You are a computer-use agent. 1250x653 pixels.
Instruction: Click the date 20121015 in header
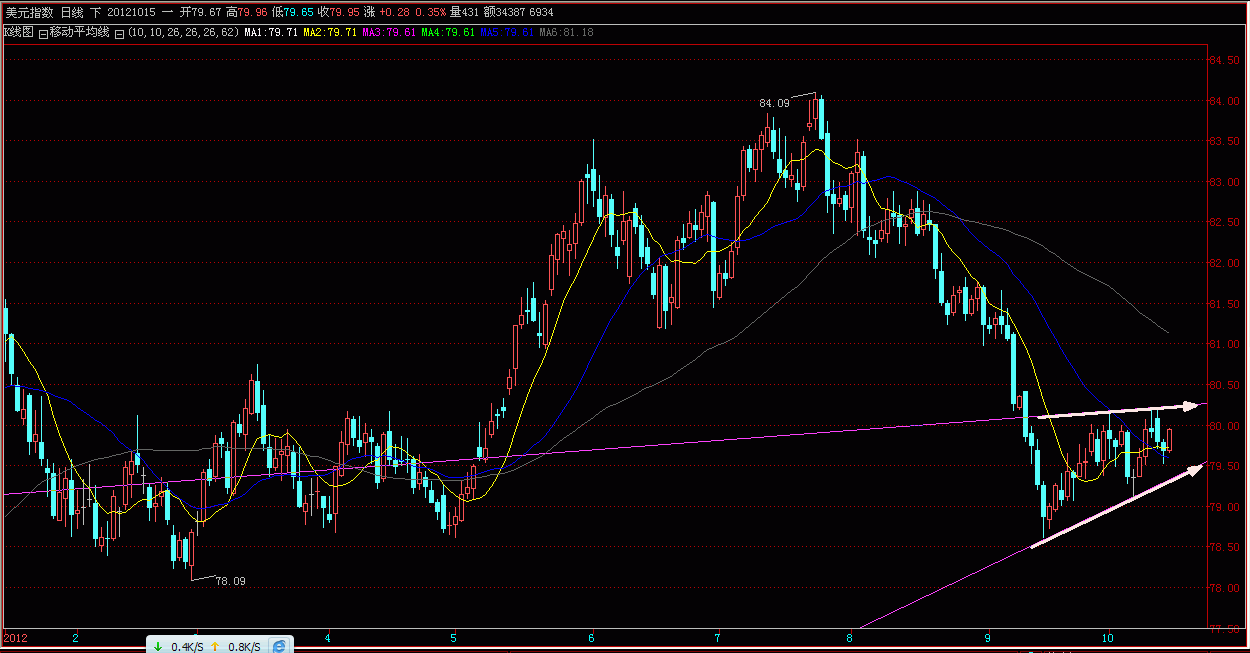click(131, 12)
